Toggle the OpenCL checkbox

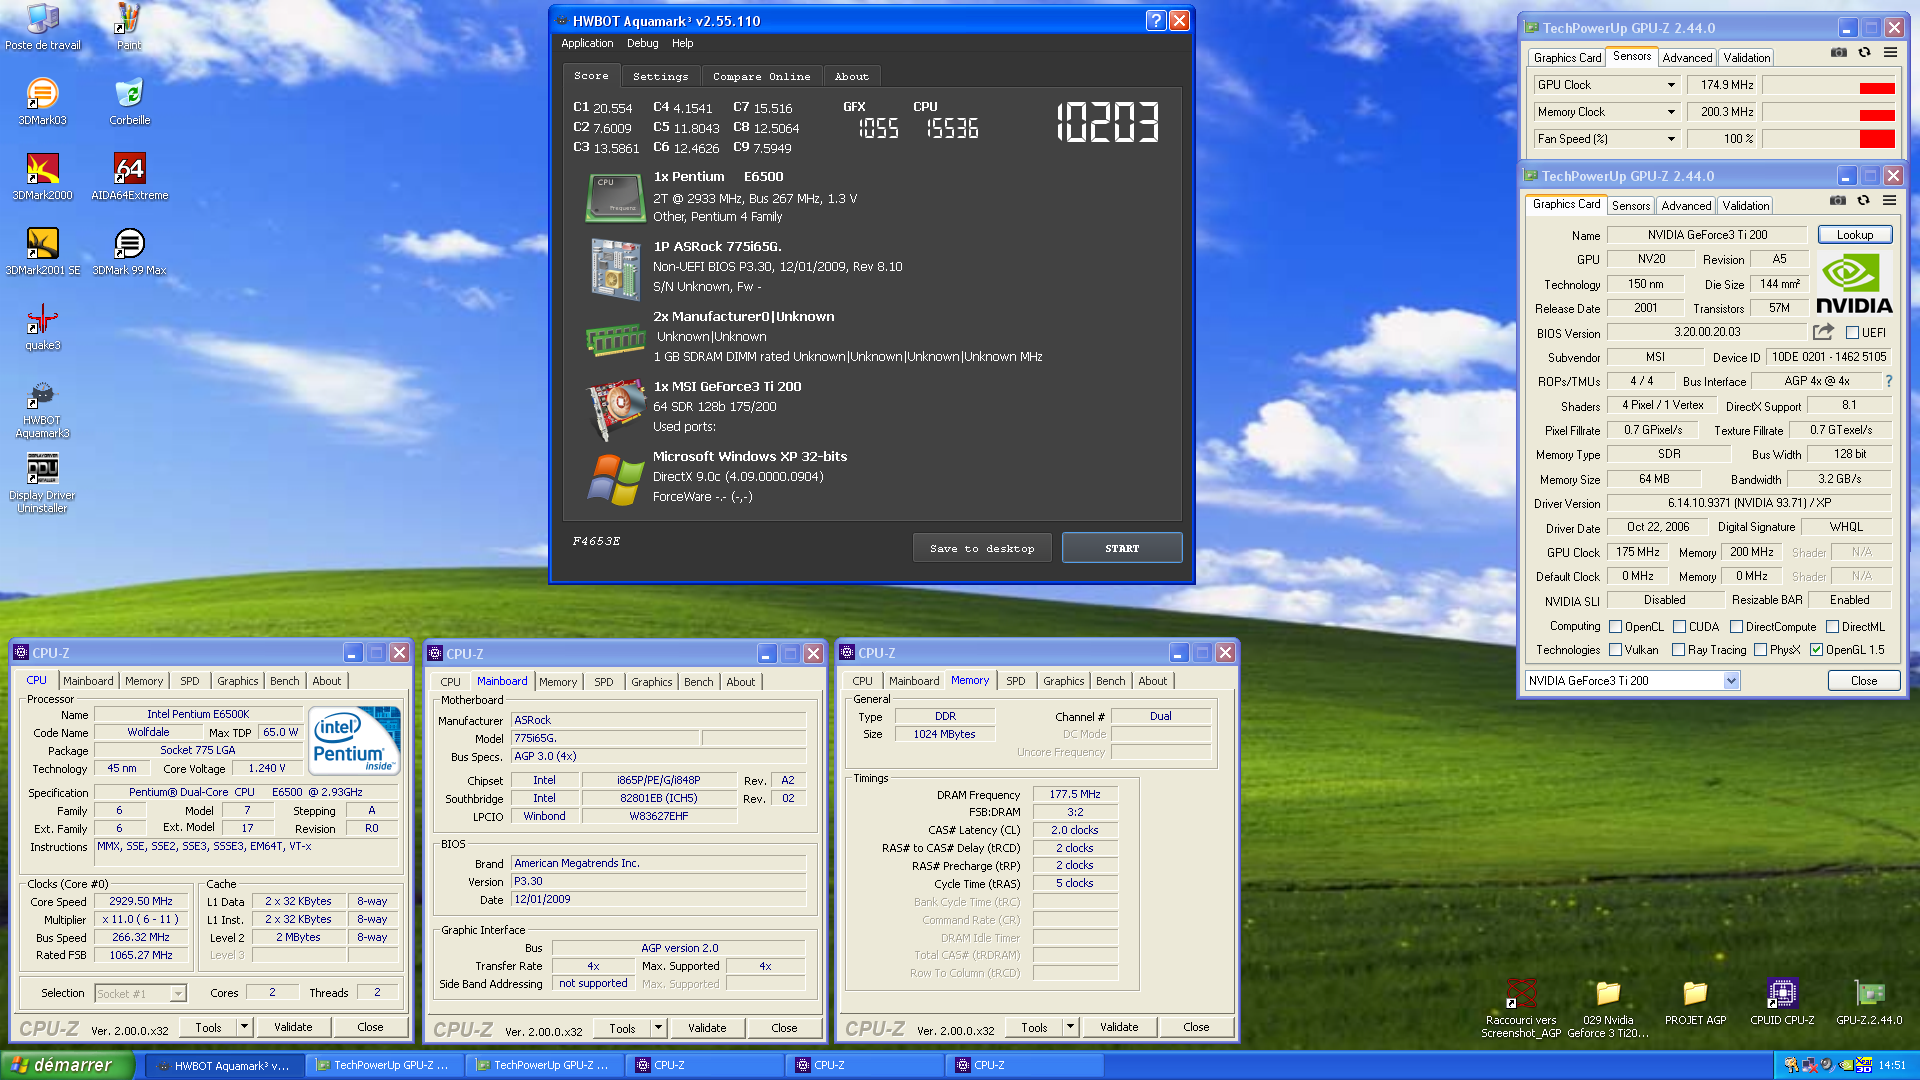pos(1615,627)
